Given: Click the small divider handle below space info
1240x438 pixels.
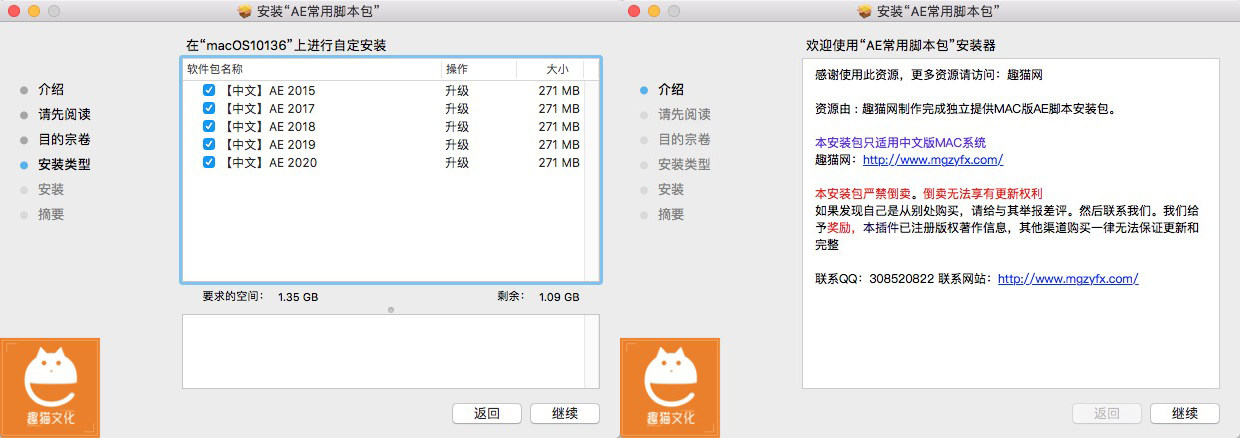Looking at the screenshot, I should click(x=390, y=310).
